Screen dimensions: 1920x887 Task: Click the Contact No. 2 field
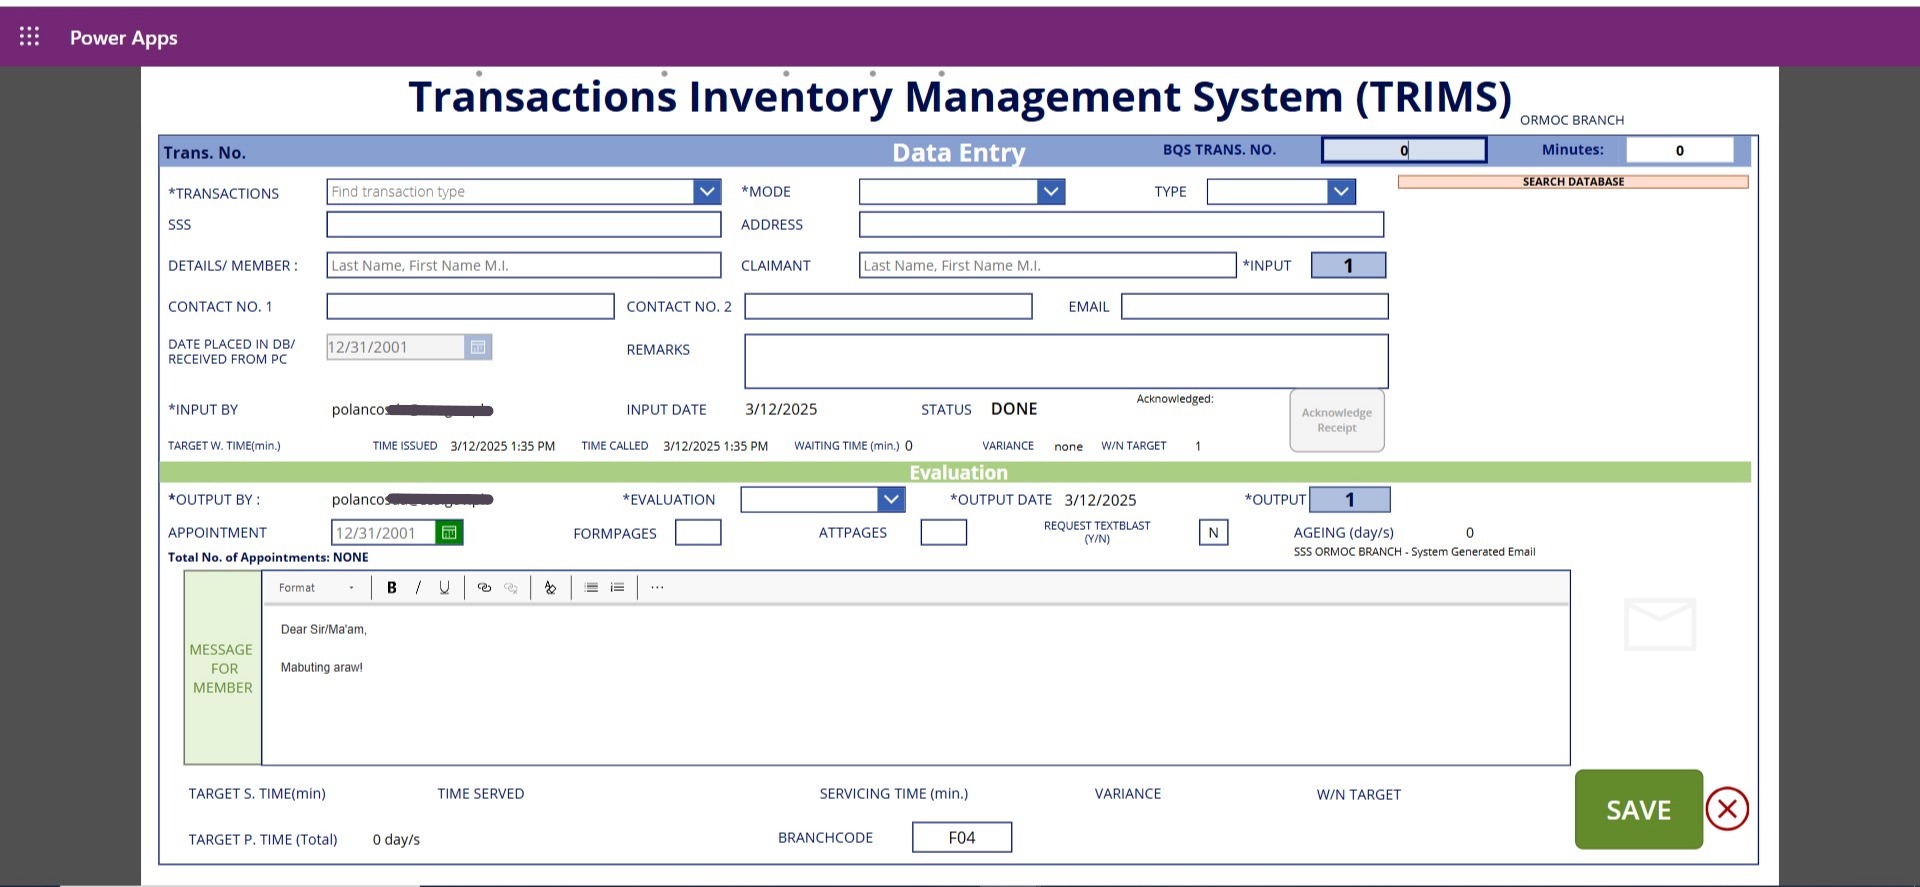888,306
